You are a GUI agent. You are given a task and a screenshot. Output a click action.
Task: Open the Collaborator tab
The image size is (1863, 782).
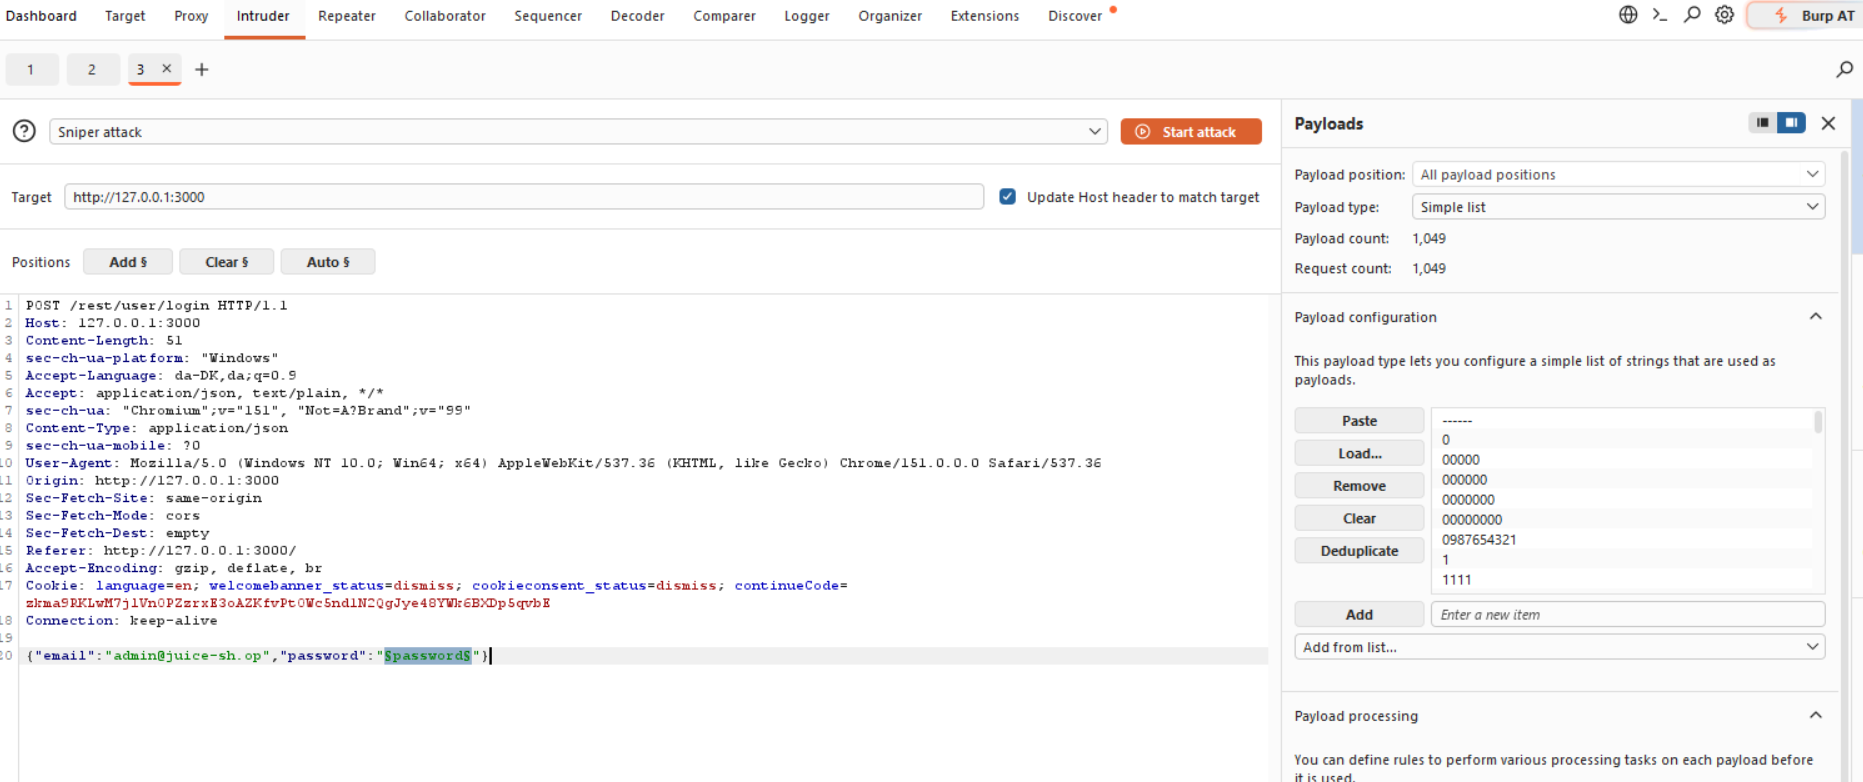point(445,16)
